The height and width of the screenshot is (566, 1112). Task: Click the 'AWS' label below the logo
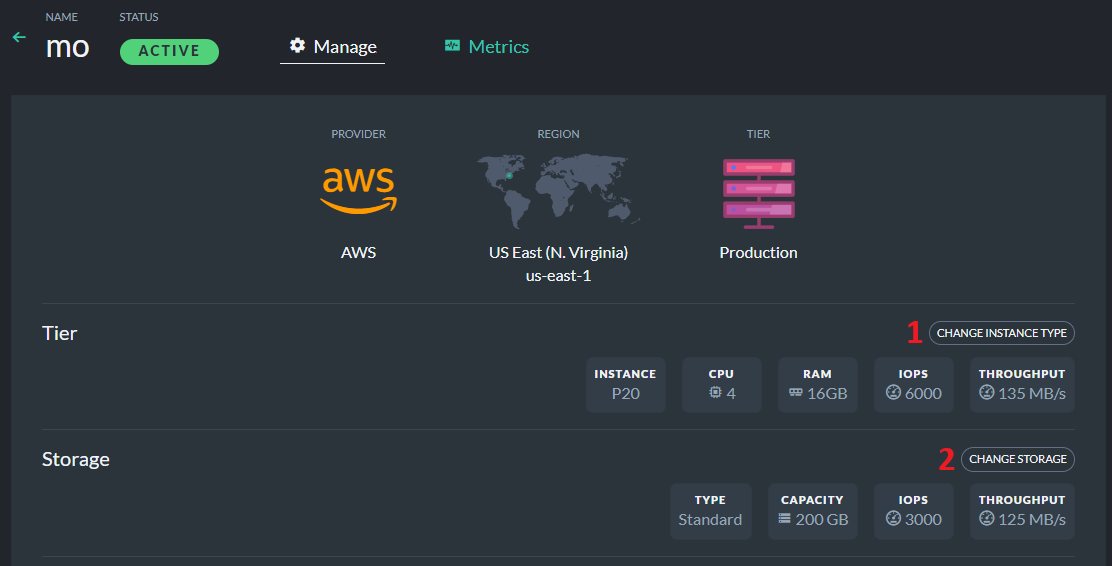point(358,253)
